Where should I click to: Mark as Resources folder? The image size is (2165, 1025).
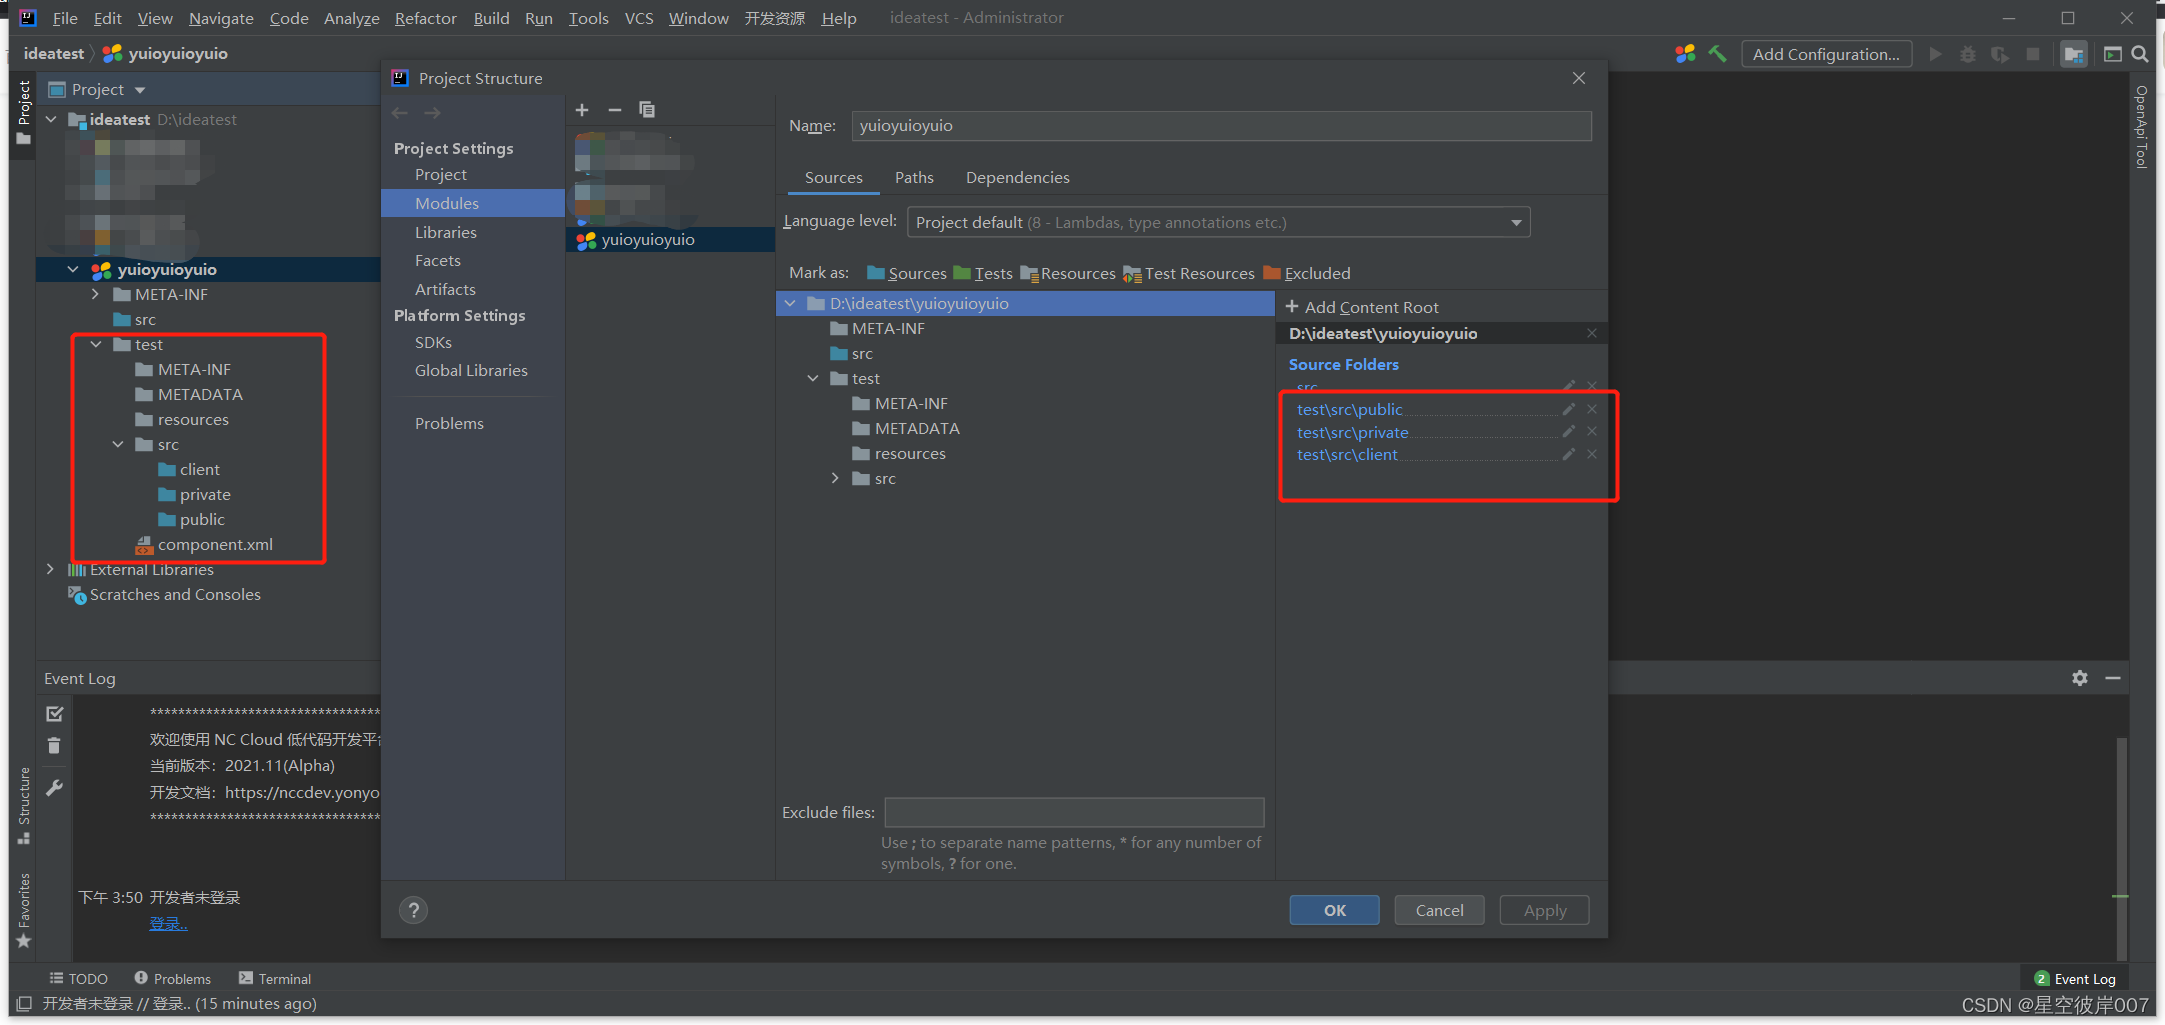[1068, 273]
